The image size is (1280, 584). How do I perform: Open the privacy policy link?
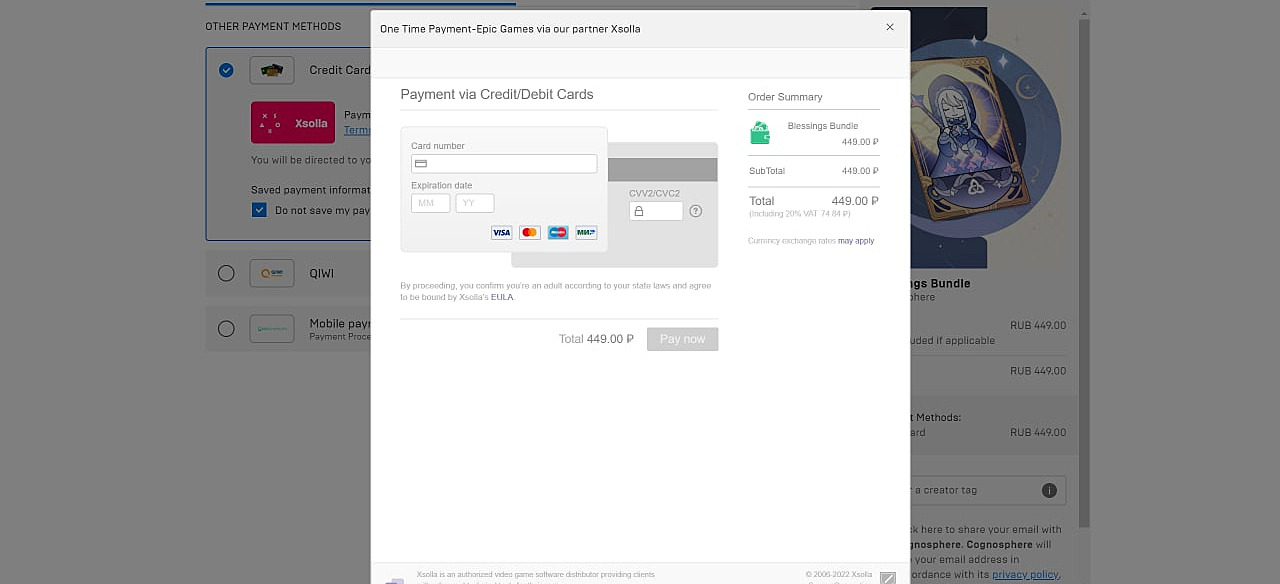(x=1025, y=574)
